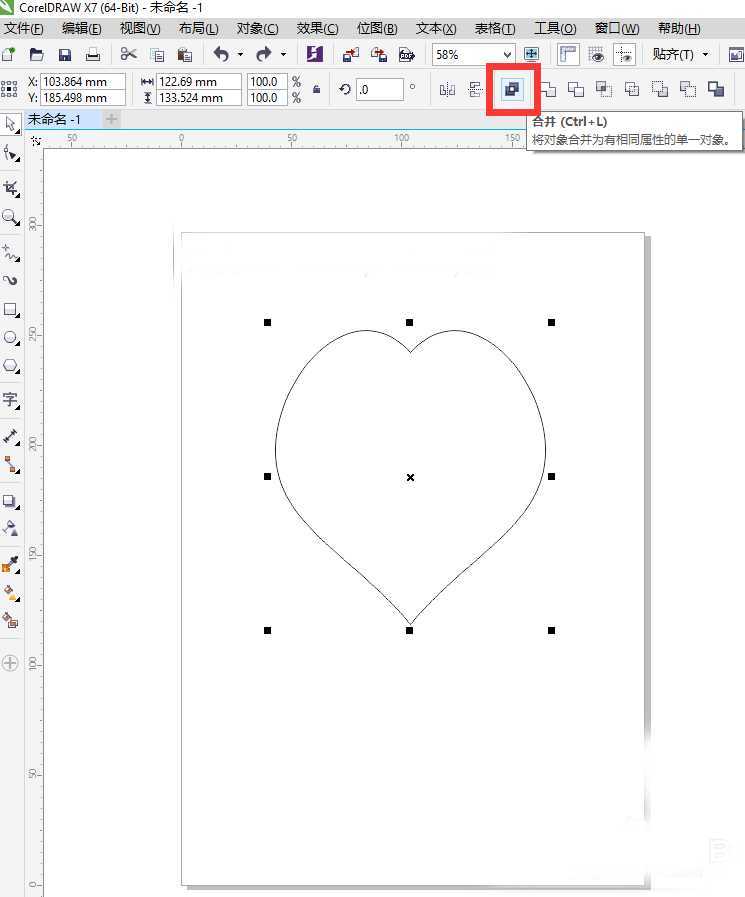The height and width of the screenshot is (897, 745).
Task: Select the Crop tool in toolbox
Action: coord(11,188)
